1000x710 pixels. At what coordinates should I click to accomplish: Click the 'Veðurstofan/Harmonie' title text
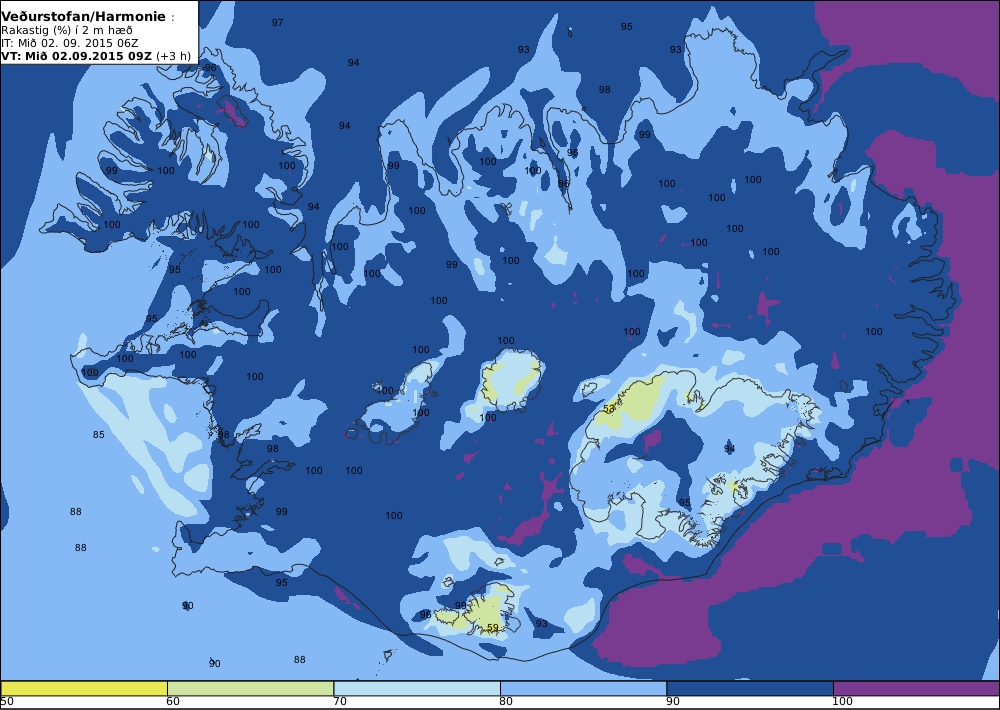click(x=84, y=17)
